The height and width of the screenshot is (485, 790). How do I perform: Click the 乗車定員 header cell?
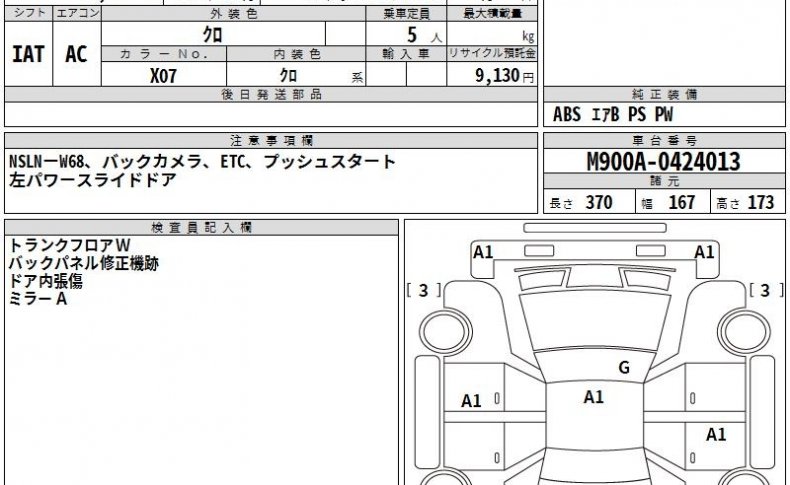point(406,14)
